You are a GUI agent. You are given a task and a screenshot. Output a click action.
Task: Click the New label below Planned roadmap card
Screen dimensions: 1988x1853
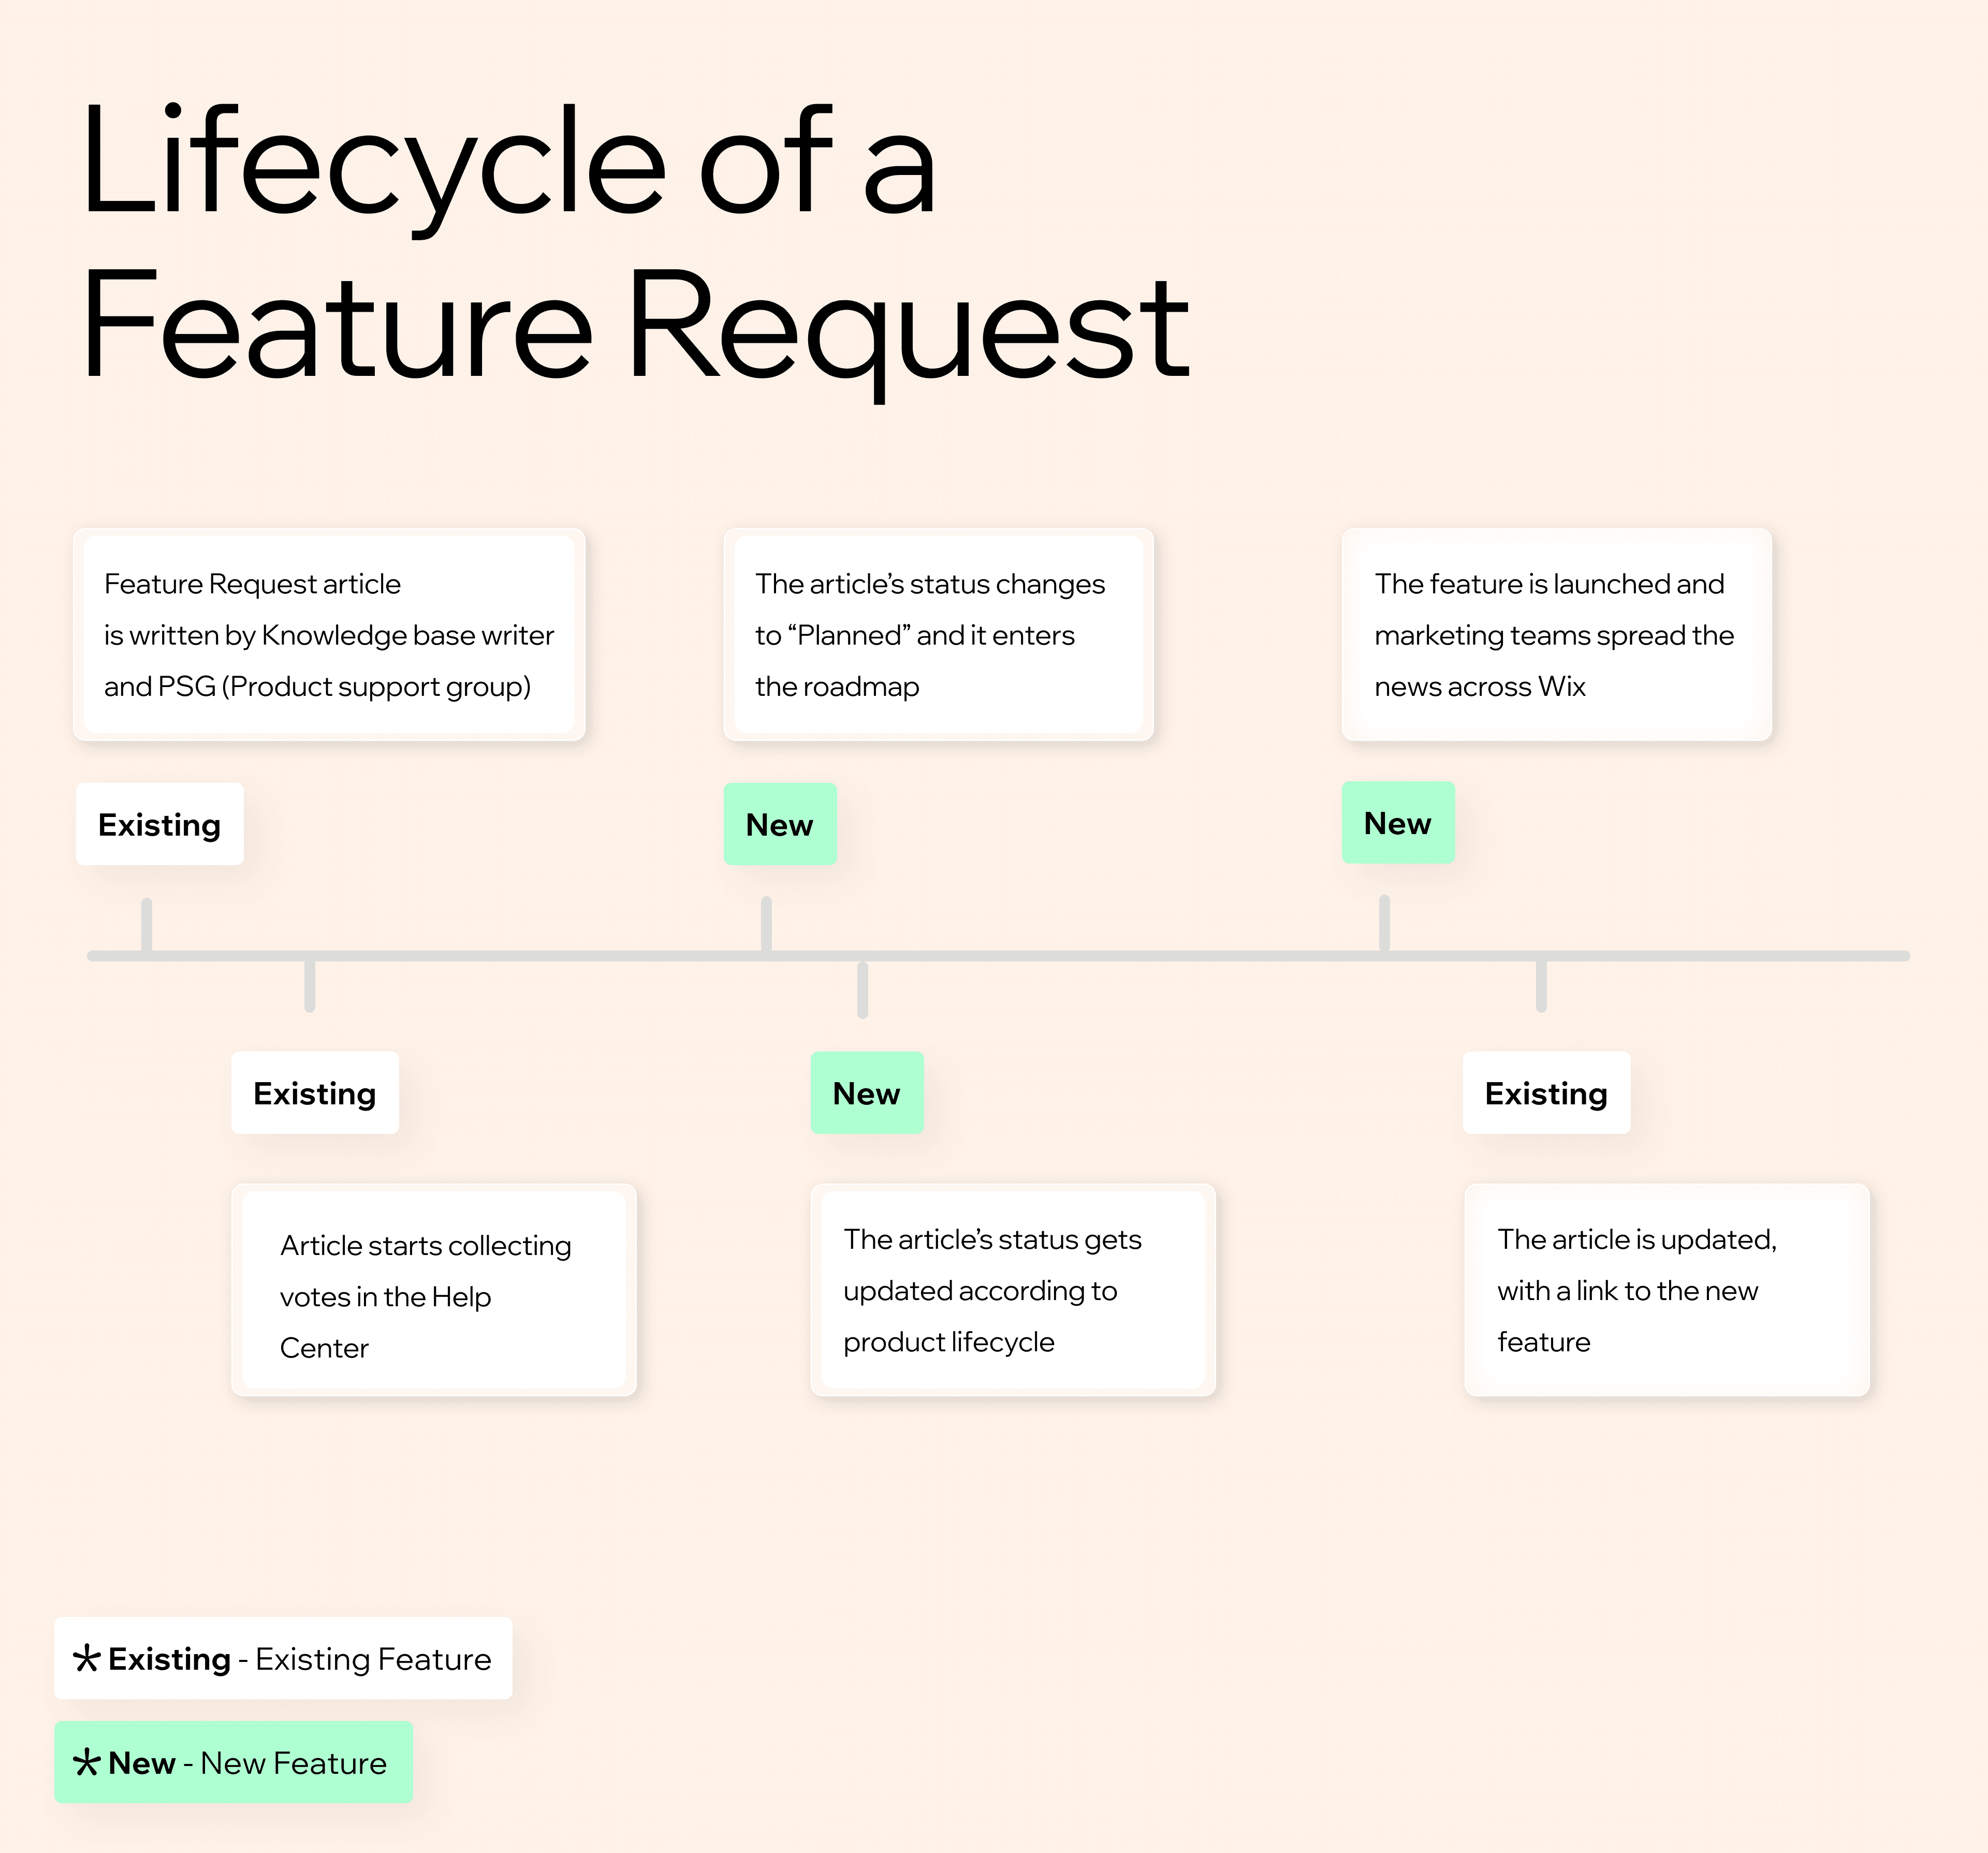(780, 824)
